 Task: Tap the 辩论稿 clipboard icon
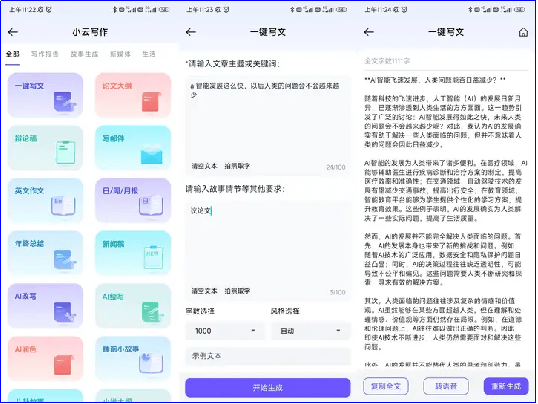[66, 152]
